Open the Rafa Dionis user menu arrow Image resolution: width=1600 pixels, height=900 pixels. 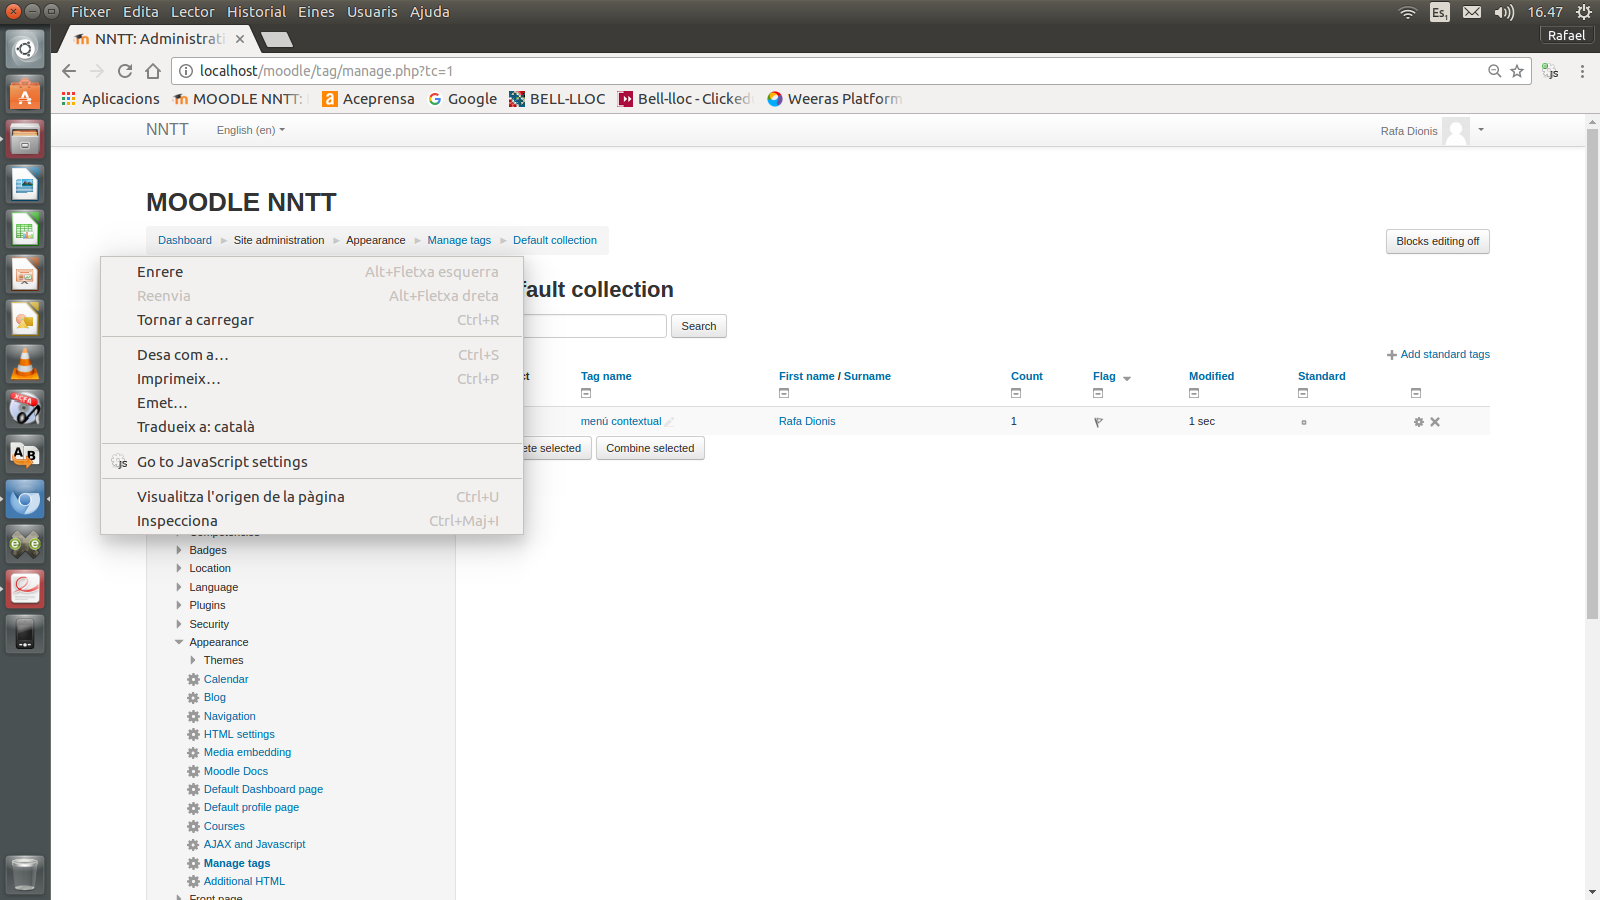[x=1481, y=130]
